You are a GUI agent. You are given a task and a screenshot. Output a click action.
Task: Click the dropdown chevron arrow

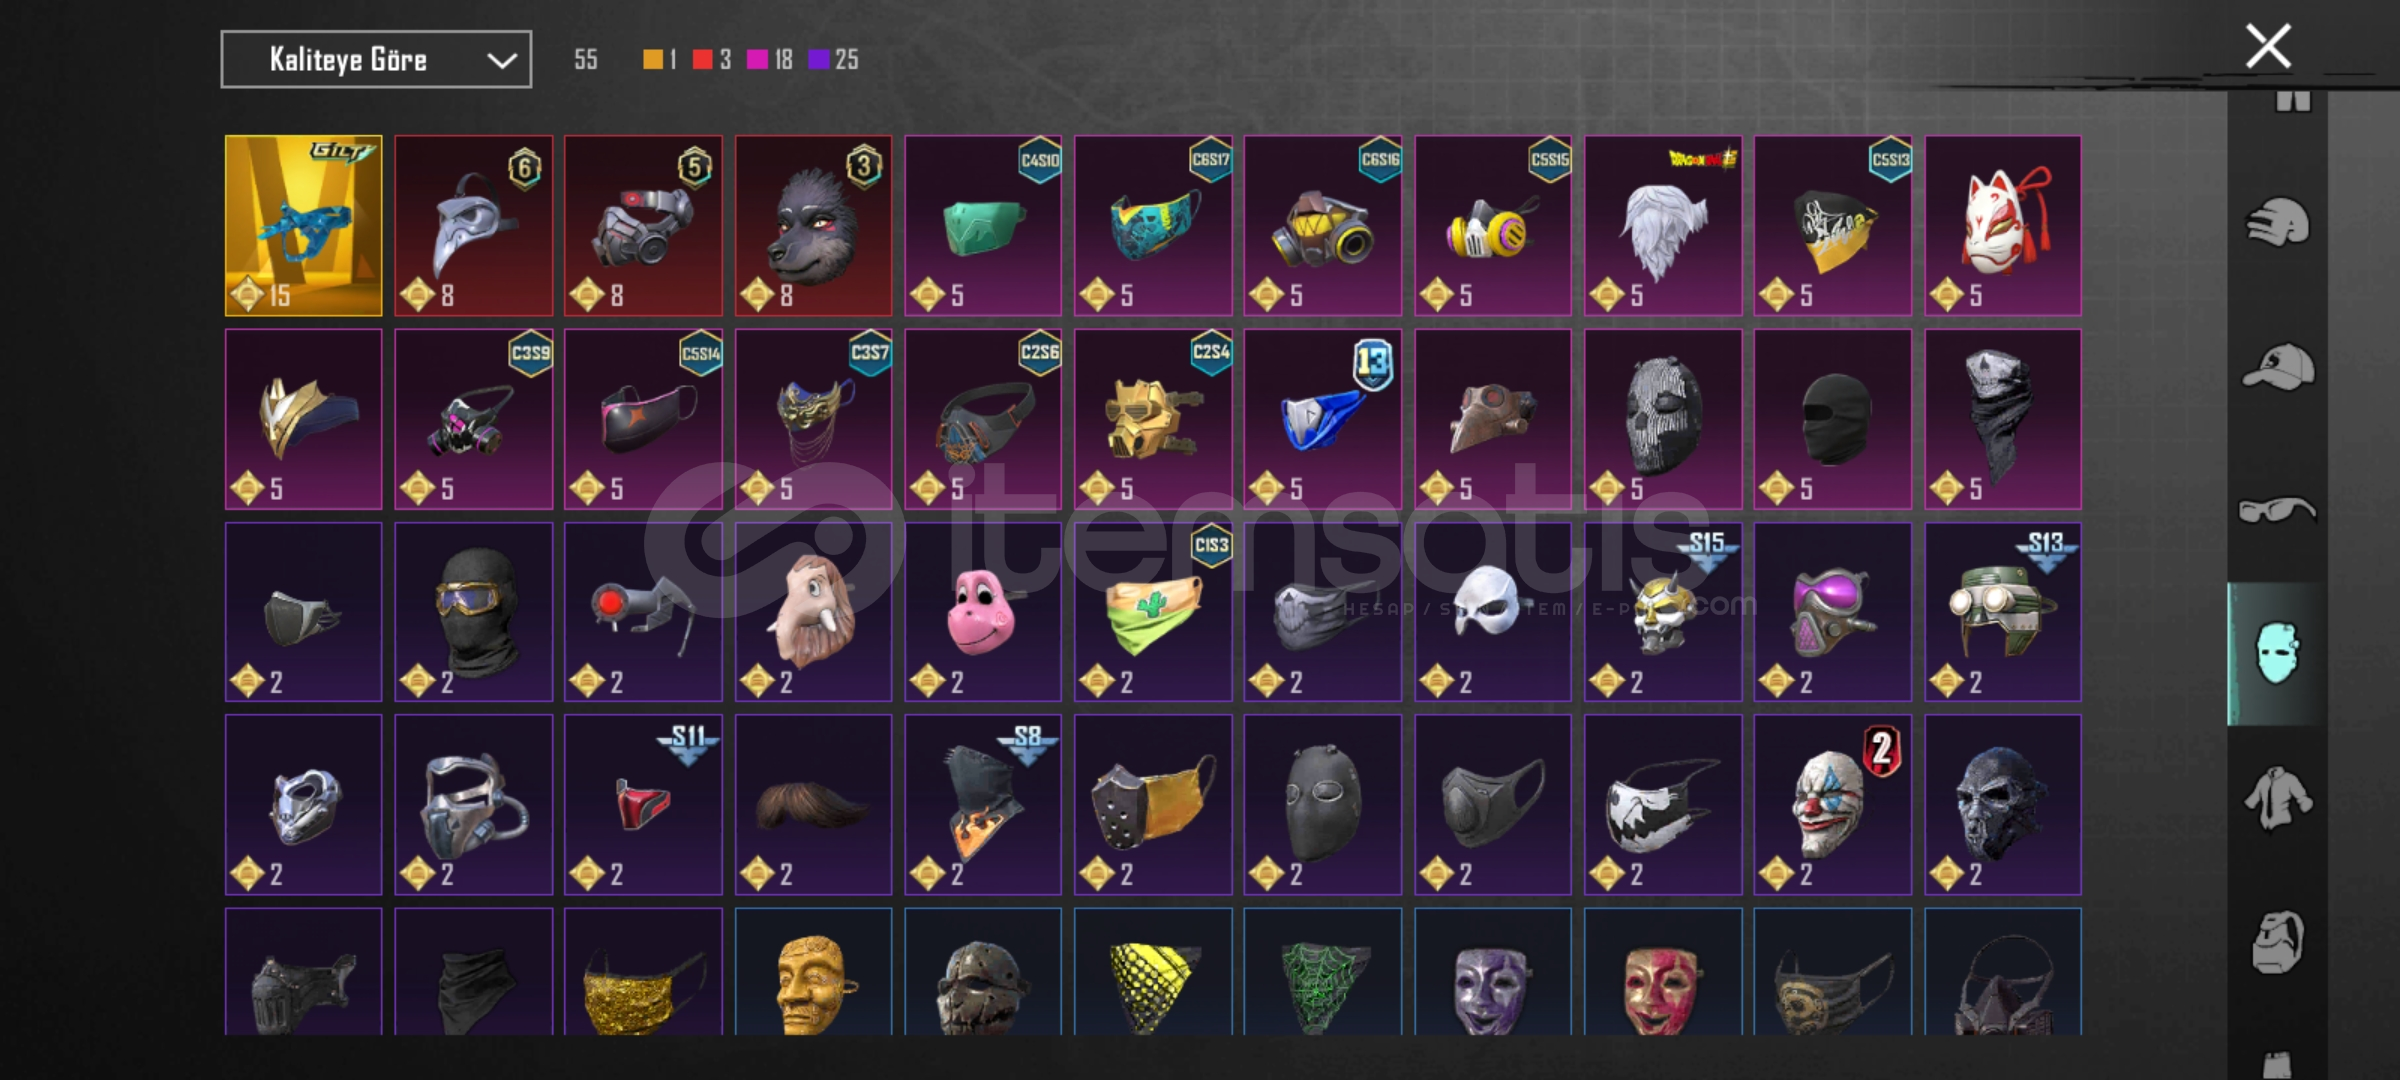click(501, 61)
